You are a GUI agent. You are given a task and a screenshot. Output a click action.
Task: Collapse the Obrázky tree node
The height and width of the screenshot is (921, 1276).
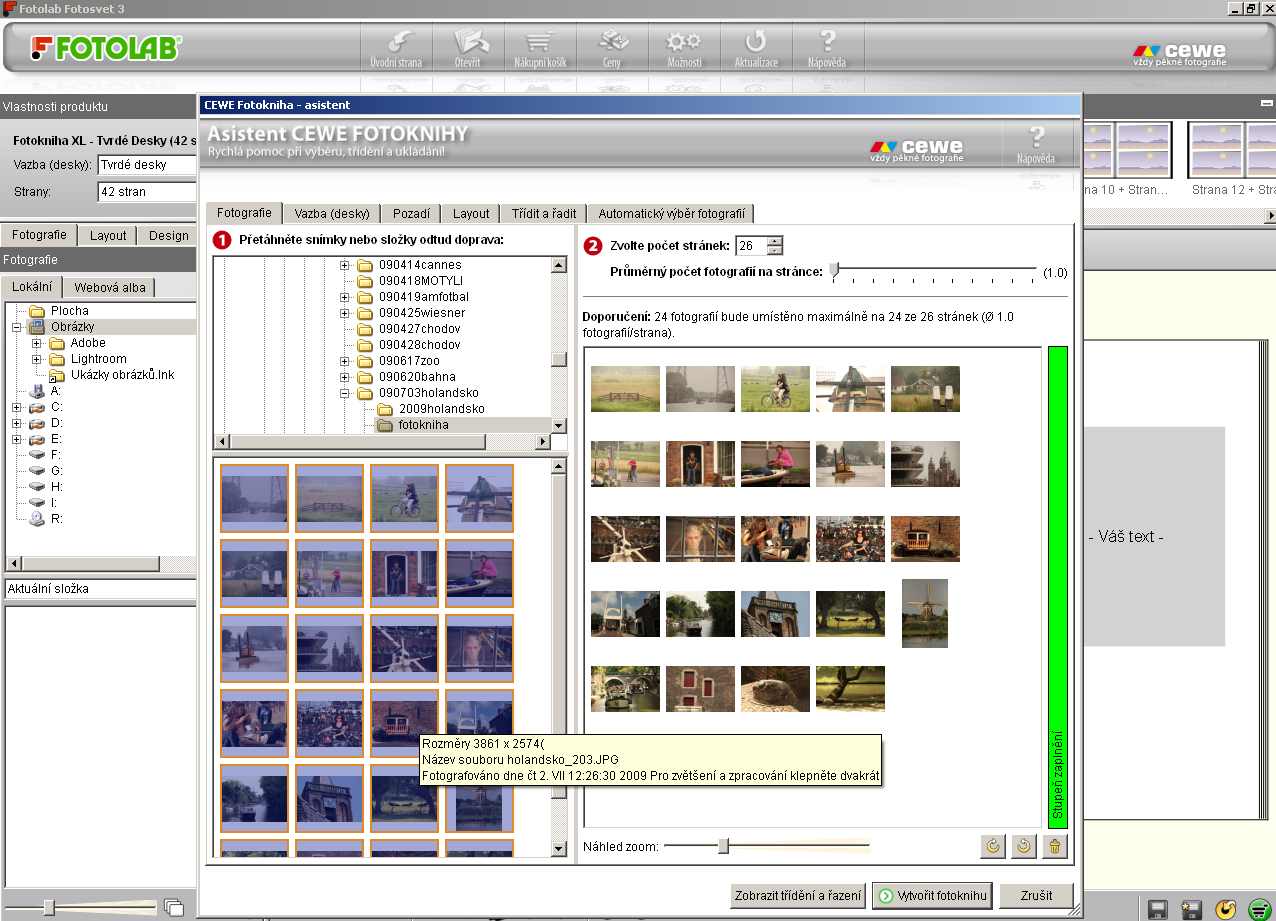pos(17,327)
